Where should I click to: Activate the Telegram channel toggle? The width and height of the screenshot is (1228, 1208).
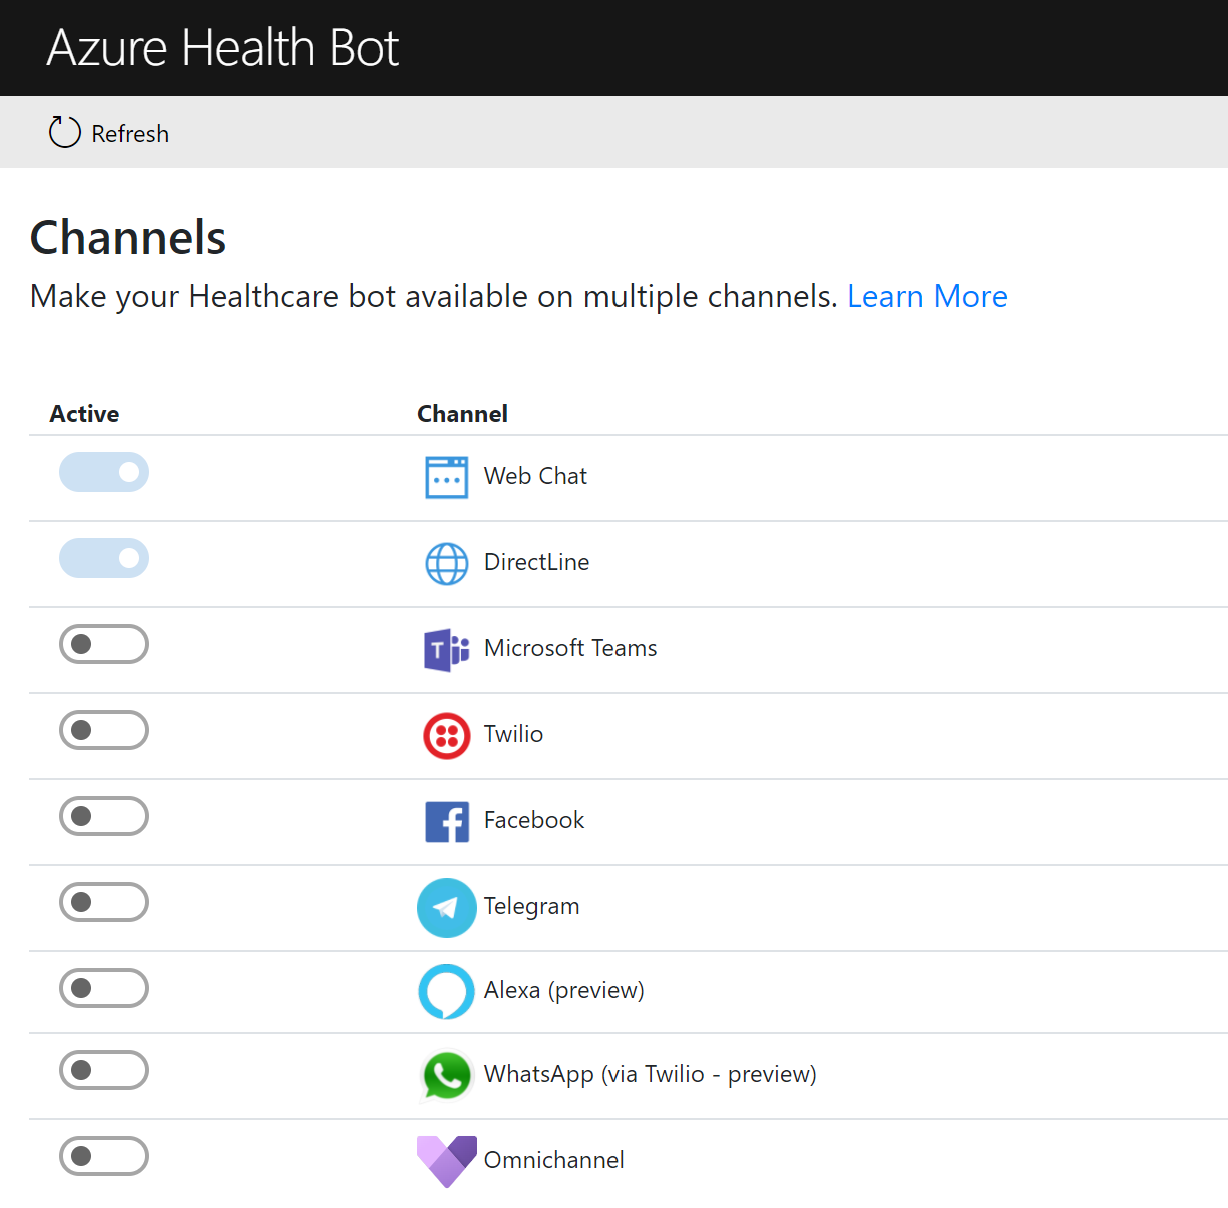(104, 902)
